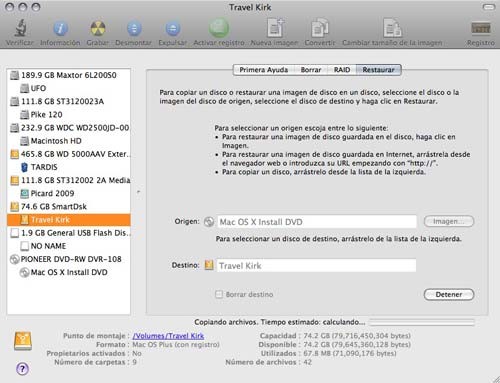The image size is (500, 383).
Task: Click the Origen input field
Action: pos(317,222)
